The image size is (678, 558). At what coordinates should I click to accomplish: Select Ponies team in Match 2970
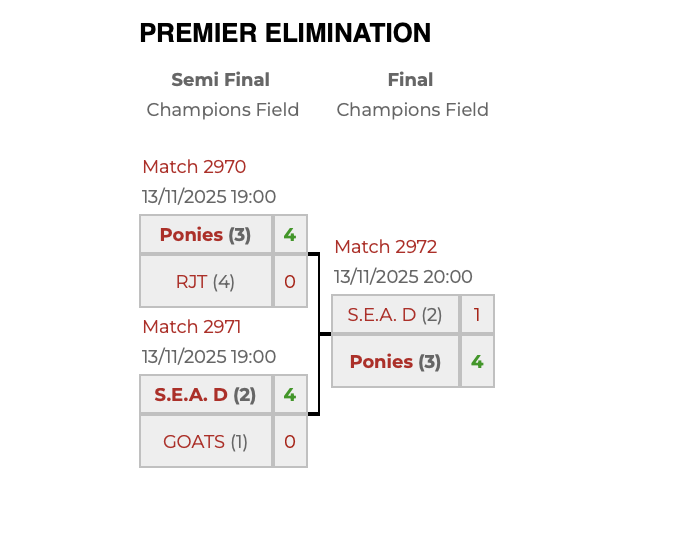pos(191,235)
